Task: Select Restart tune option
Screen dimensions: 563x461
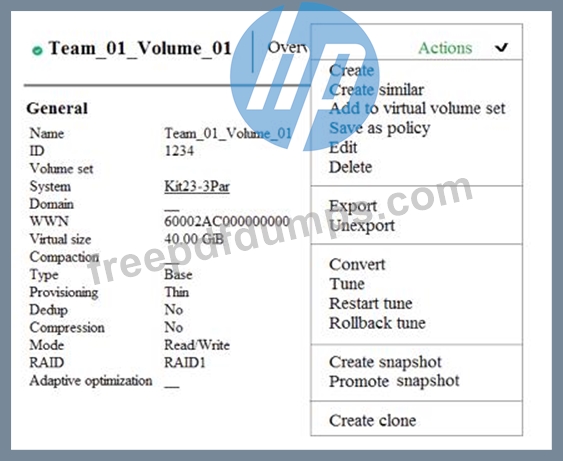Action: [x=371, y=304]
